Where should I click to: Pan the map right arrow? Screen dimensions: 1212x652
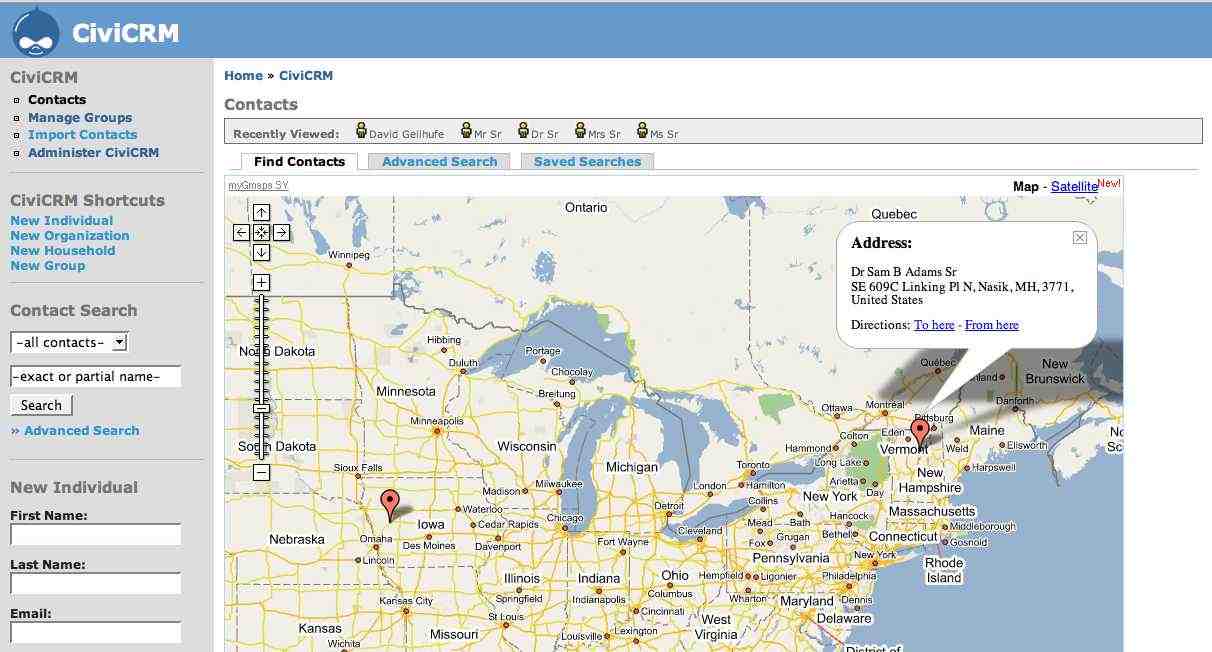(x=282, y=232)
